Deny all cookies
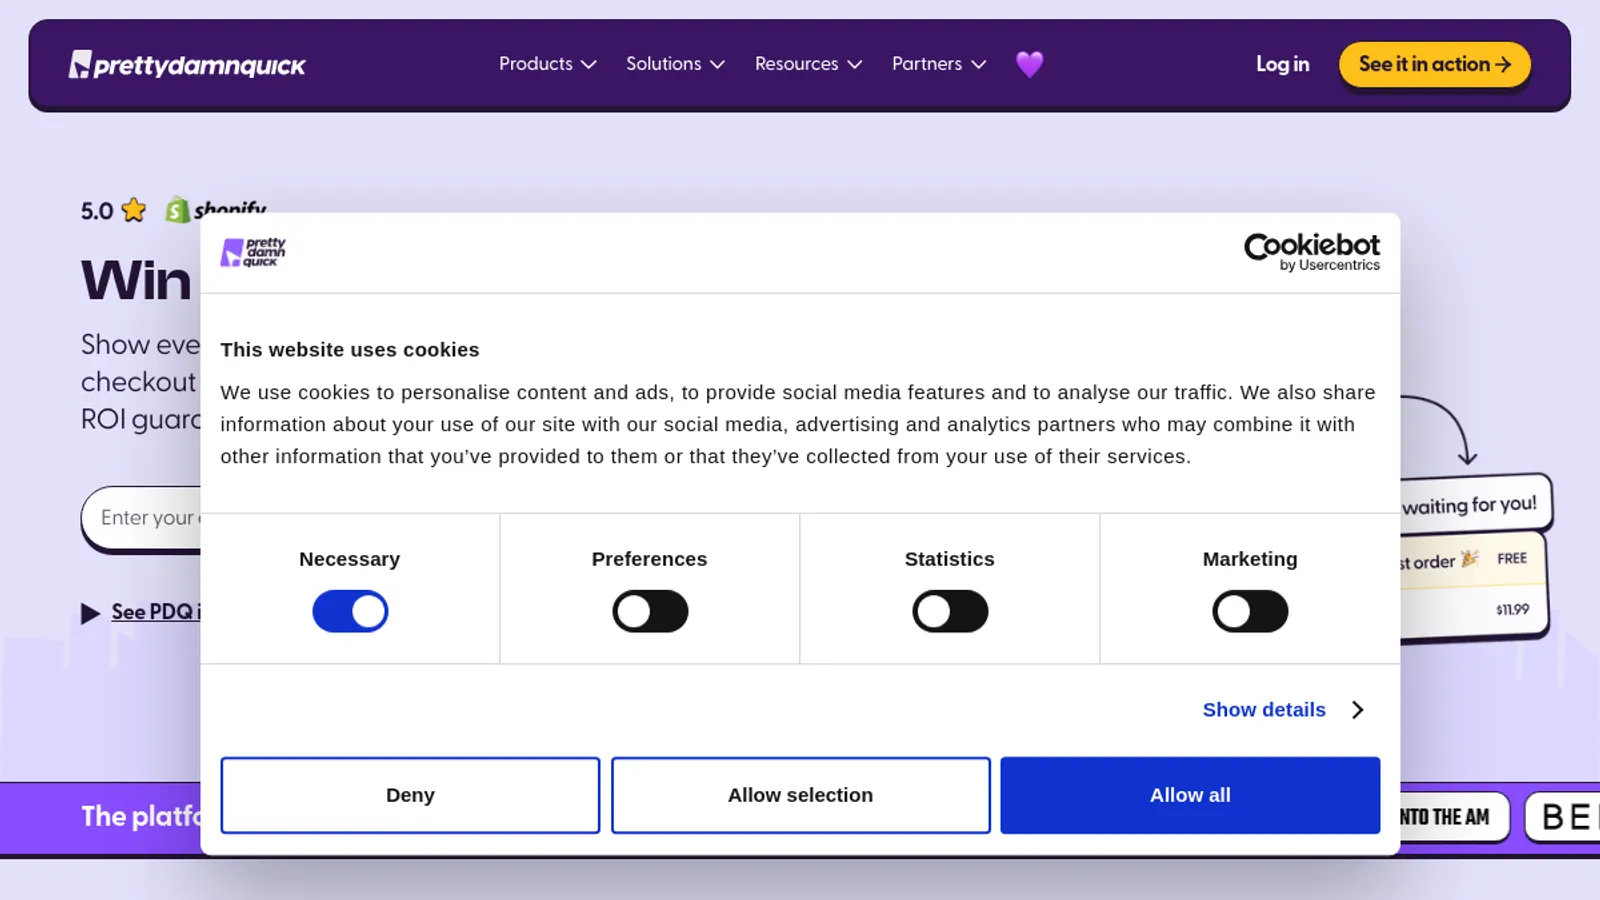1600x900 pixels. [x=410, y=795]
